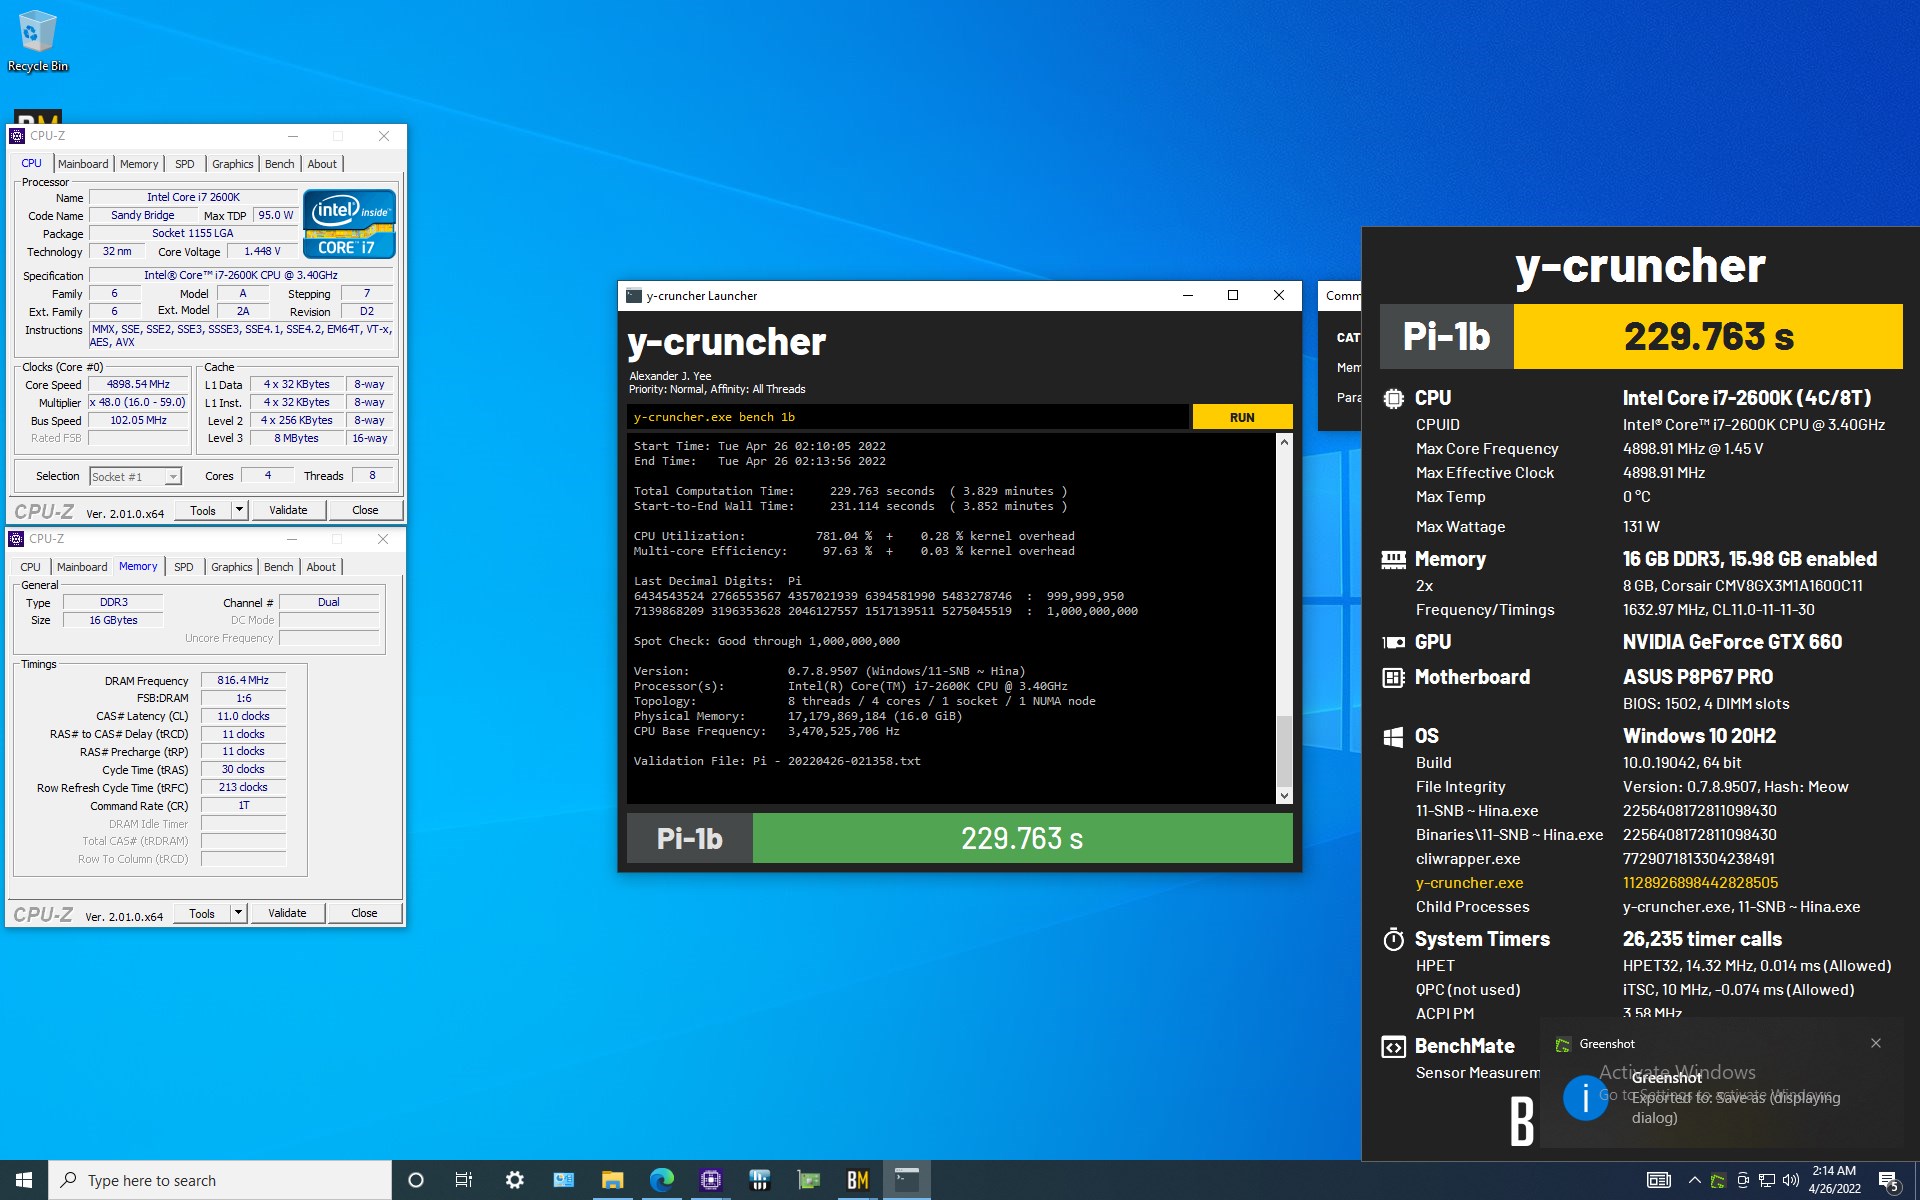This screenshot has width=1920, height=1200.
Task: Open Tools dropdown arrow in Memory CPU-Z window
Action: point(238,913)
